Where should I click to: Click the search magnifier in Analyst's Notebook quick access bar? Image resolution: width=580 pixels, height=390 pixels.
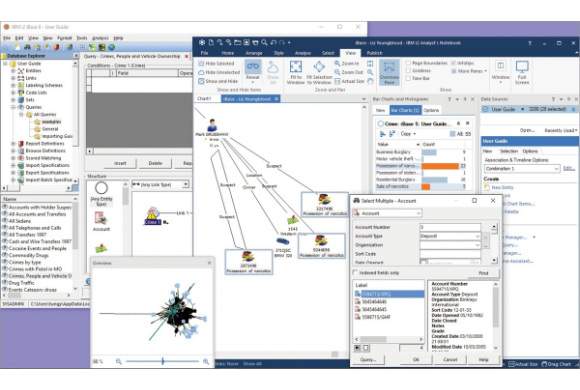click(x=264, y=43)
